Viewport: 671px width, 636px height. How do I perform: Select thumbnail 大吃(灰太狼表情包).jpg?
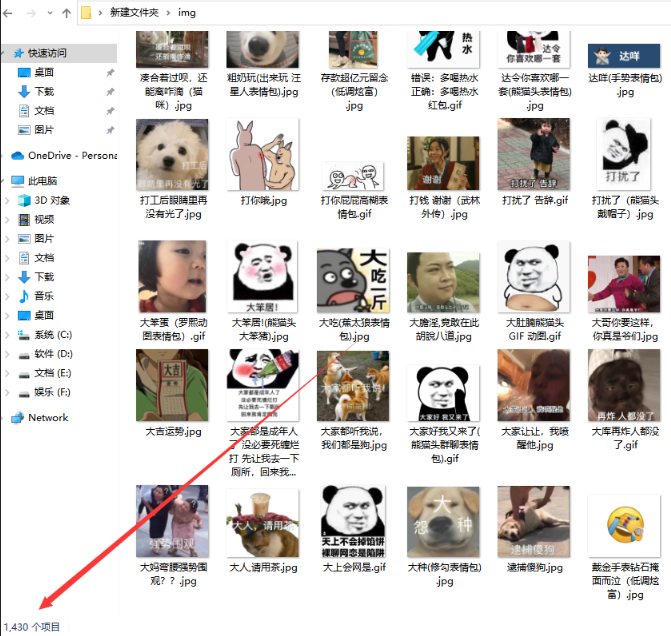point(353,281)
